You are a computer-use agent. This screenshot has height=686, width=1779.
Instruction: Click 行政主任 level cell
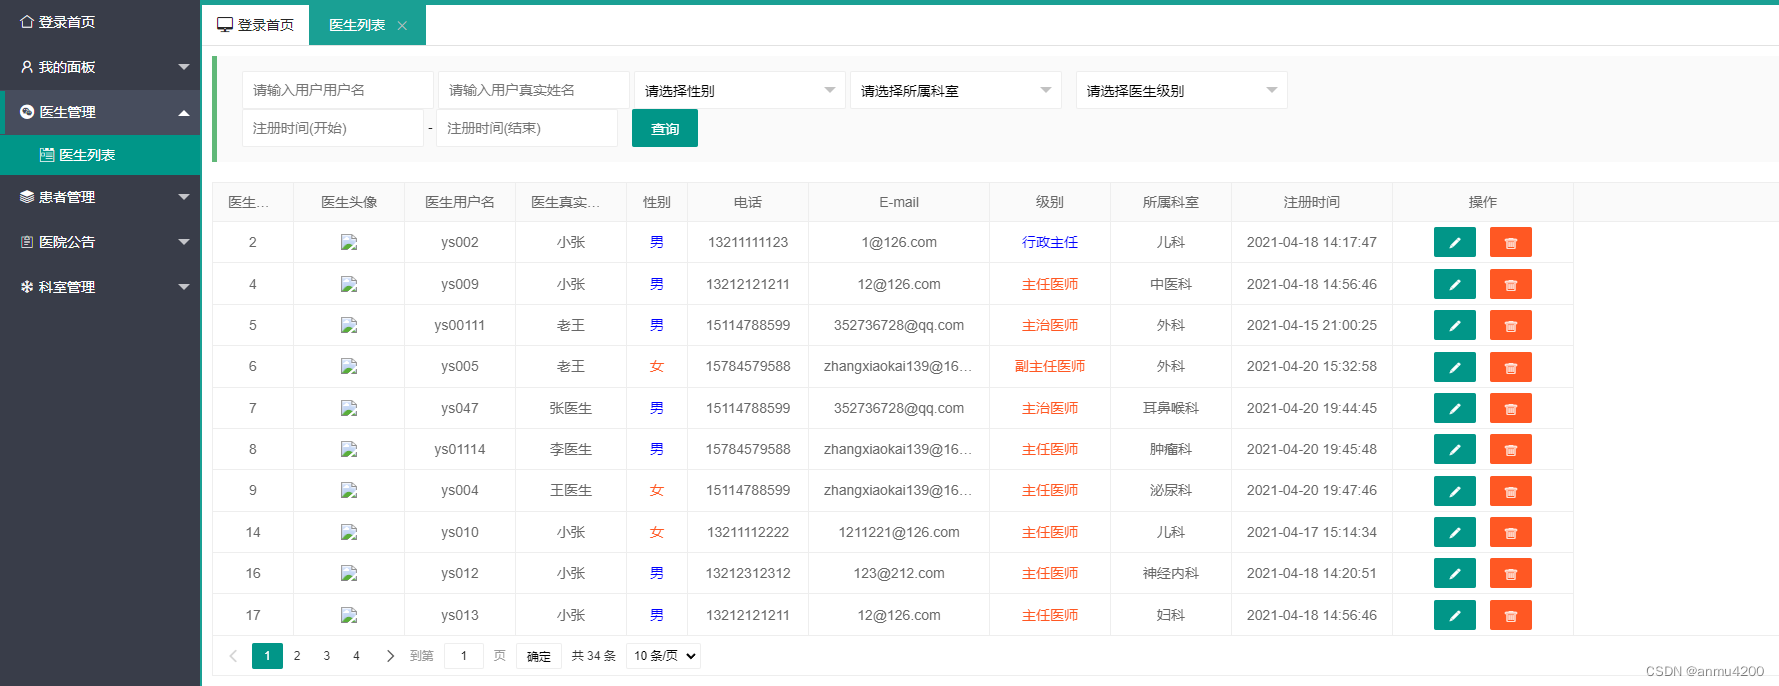pyautogui.click(x=1050, y=242)
